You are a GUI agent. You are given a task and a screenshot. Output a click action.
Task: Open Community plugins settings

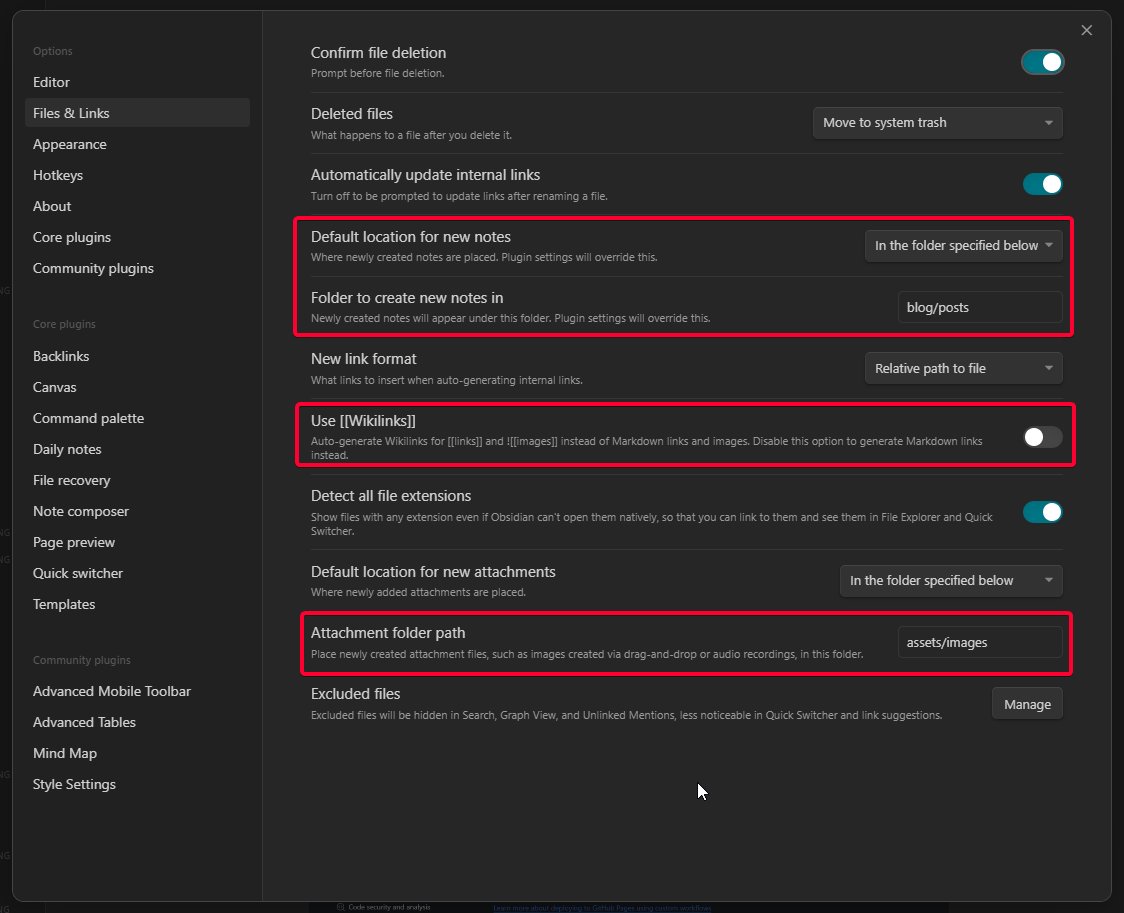pos(93,268)
